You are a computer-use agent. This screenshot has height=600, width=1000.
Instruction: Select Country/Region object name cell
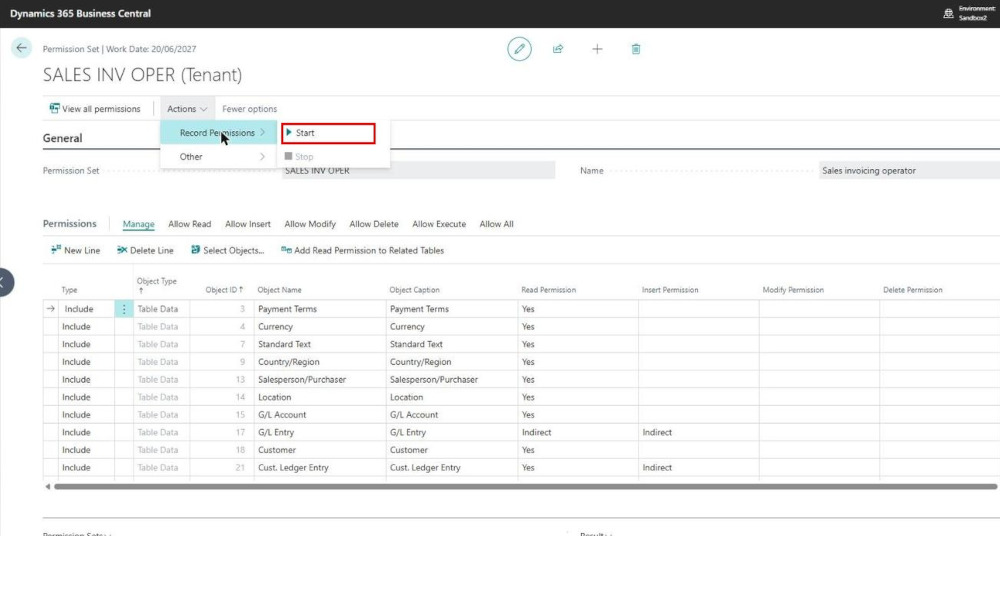(x=320, y=362)
